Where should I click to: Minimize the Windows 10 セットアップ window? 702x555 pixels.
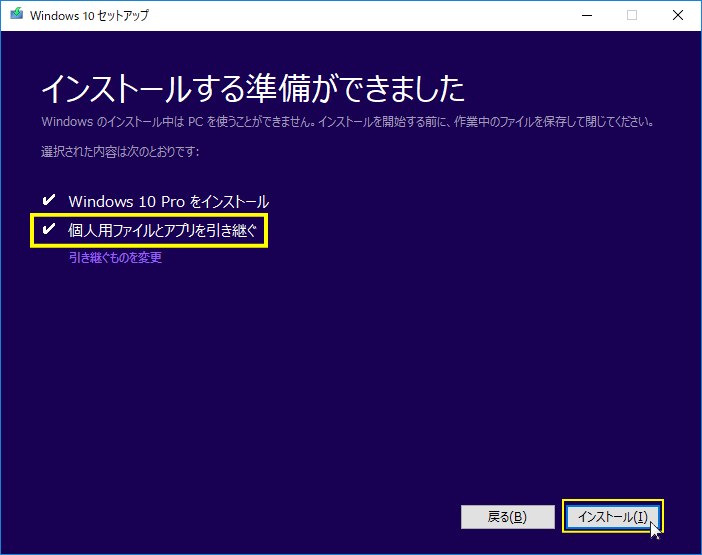[587, 15]
